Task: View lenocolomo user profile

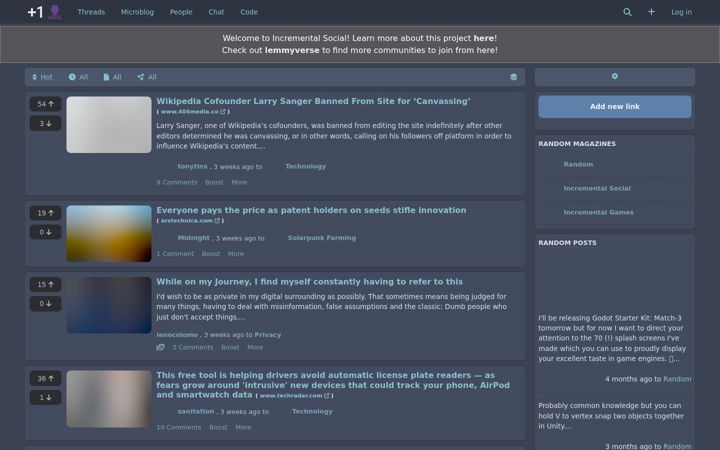Action: click(x=177, y=335)
